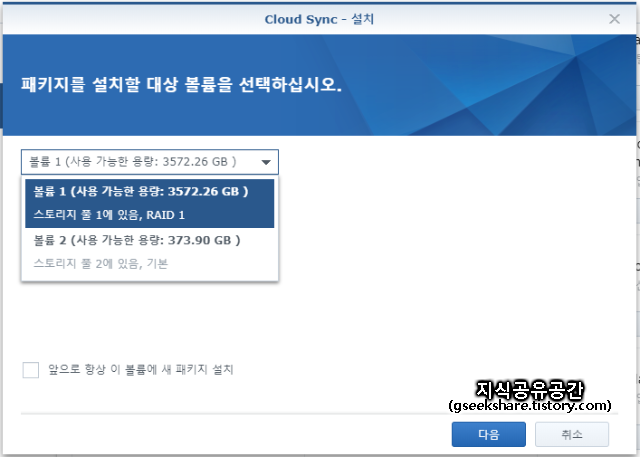Click the 스토리지 풀 2에 있음, 기본 text
Image resolution: width=640 pixels, height=457 pixels.
tap(100, 264)
